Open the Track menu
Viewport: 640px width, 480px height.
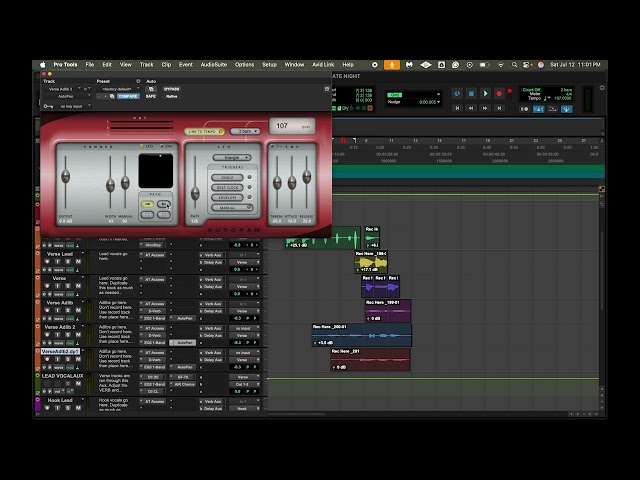[x=147, y=64]
